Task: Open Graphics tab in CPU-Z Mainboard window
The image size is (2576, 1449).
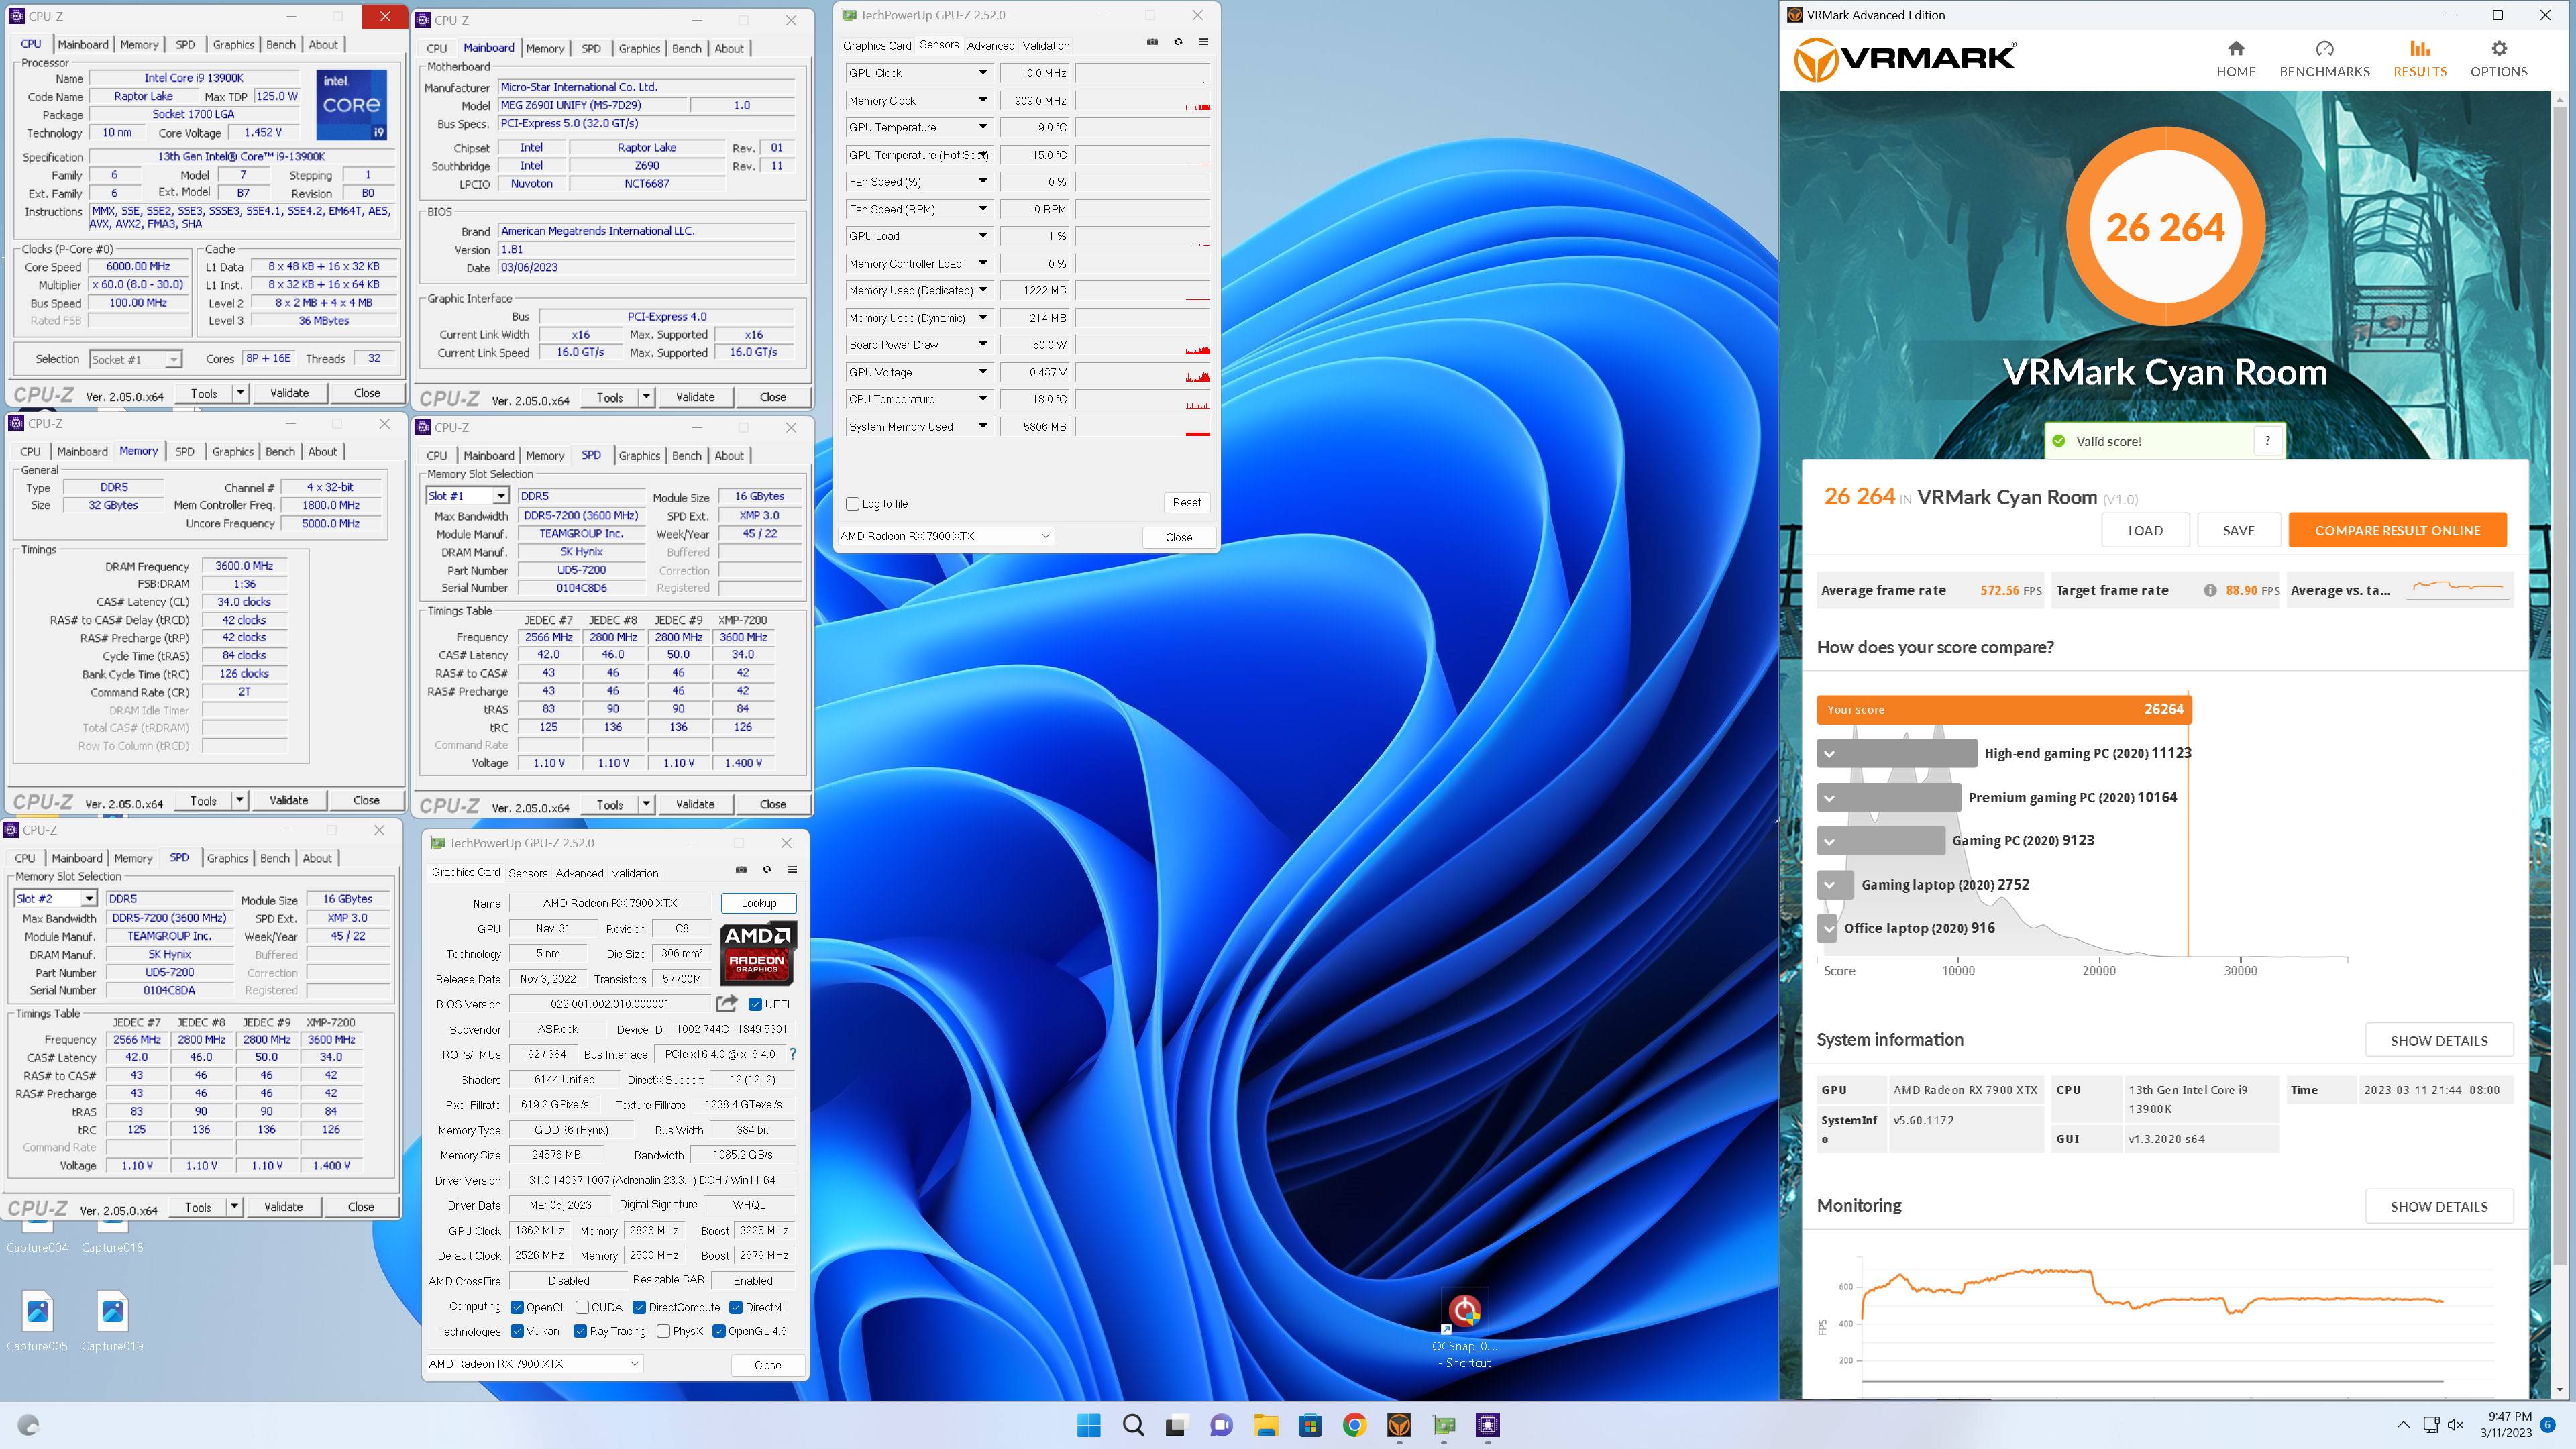Action: point(639,48)
